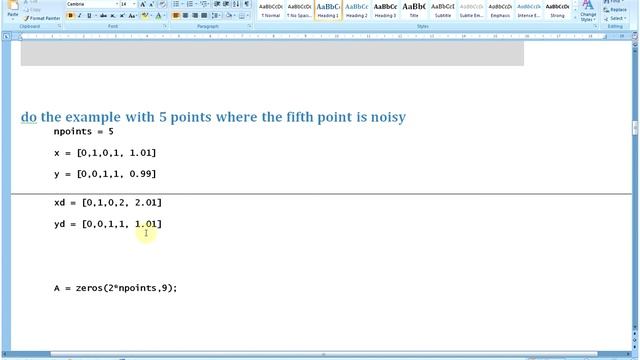
Task: Toggle Italic formatting
Action: [x=80, y=16]
